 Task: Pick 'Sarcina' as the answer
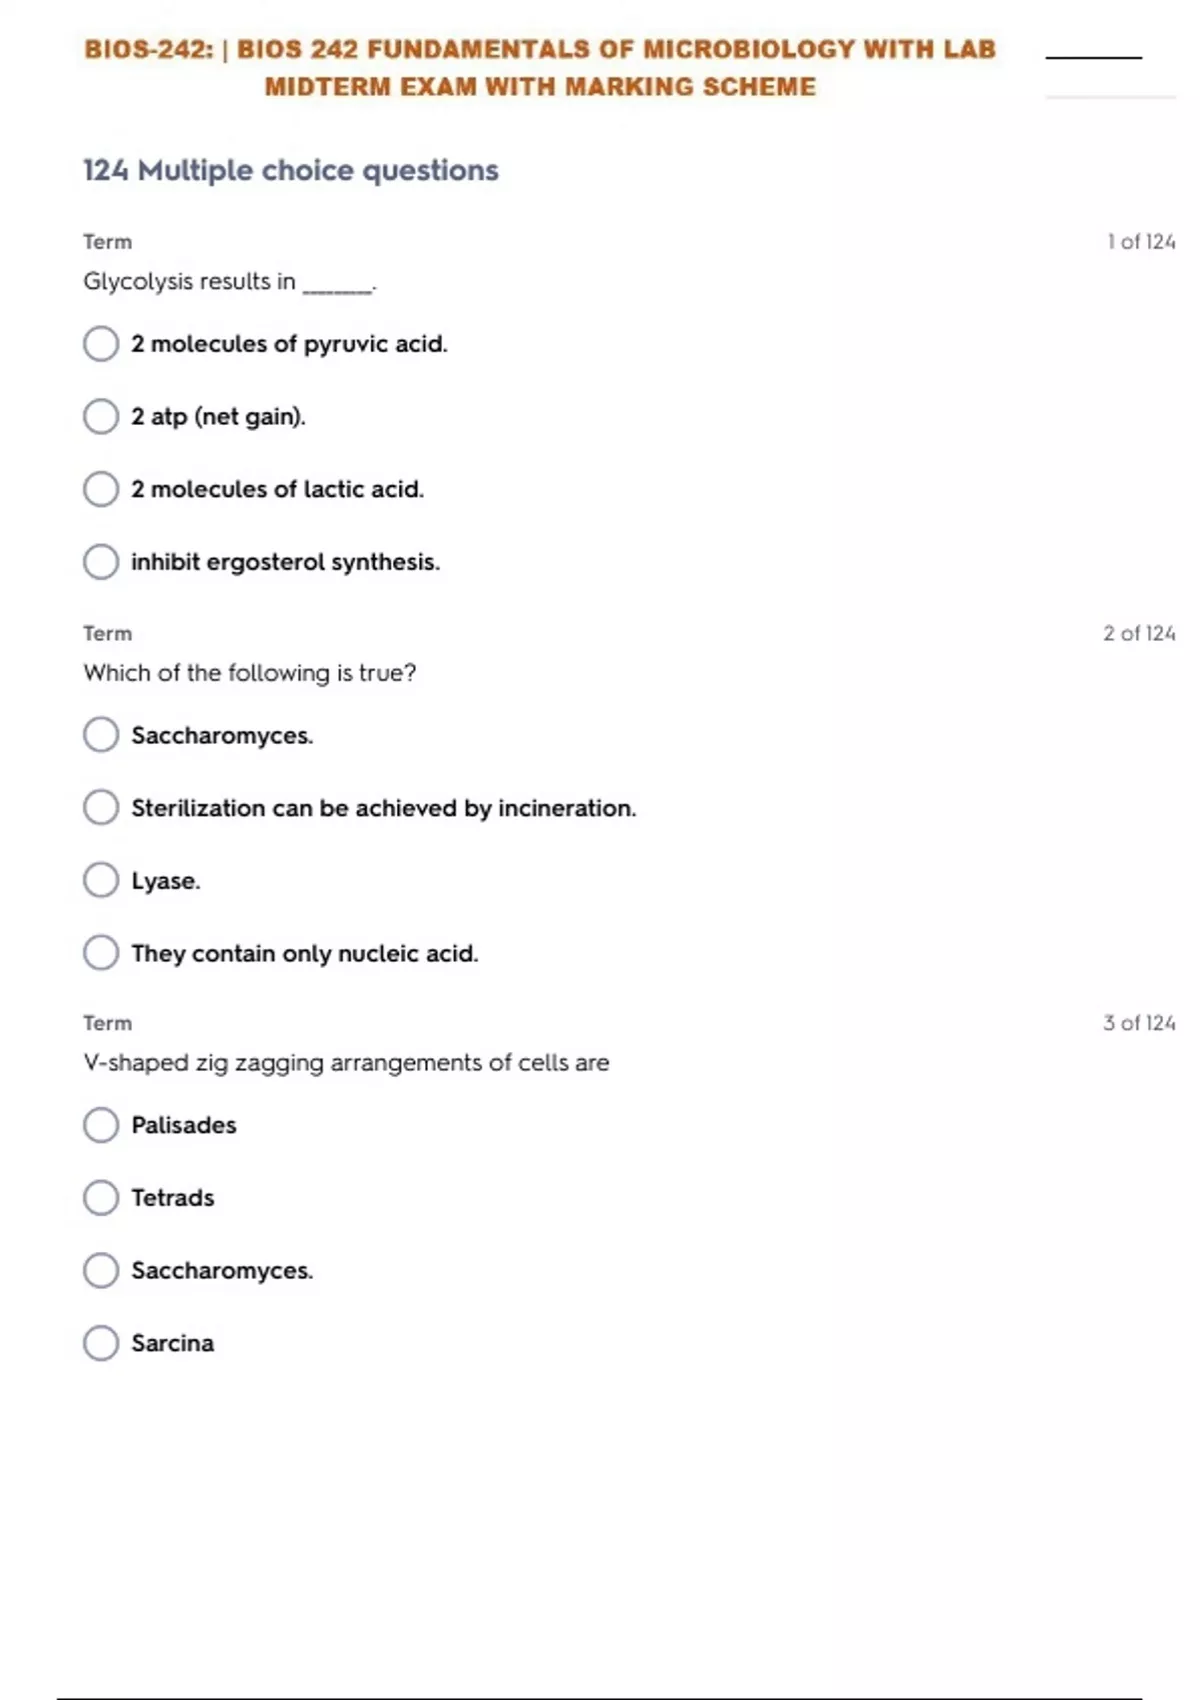(x=101, y=1343)
